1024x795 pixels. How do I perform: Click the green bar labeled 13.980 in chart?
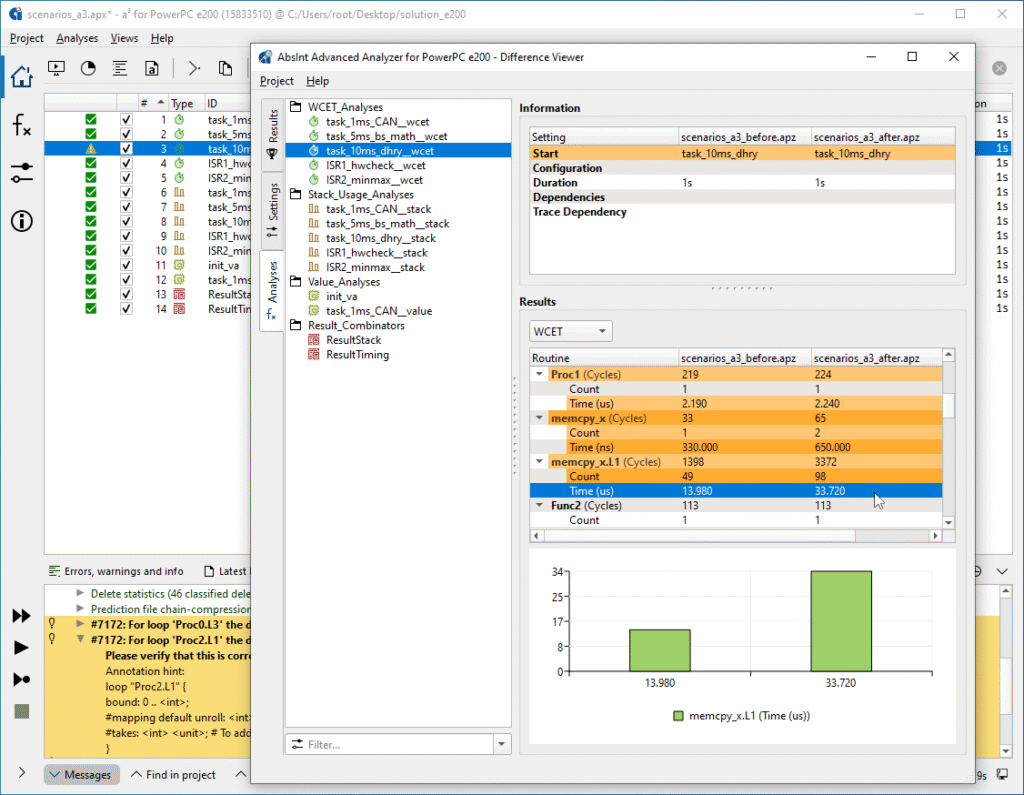click(x=660, y=651)
